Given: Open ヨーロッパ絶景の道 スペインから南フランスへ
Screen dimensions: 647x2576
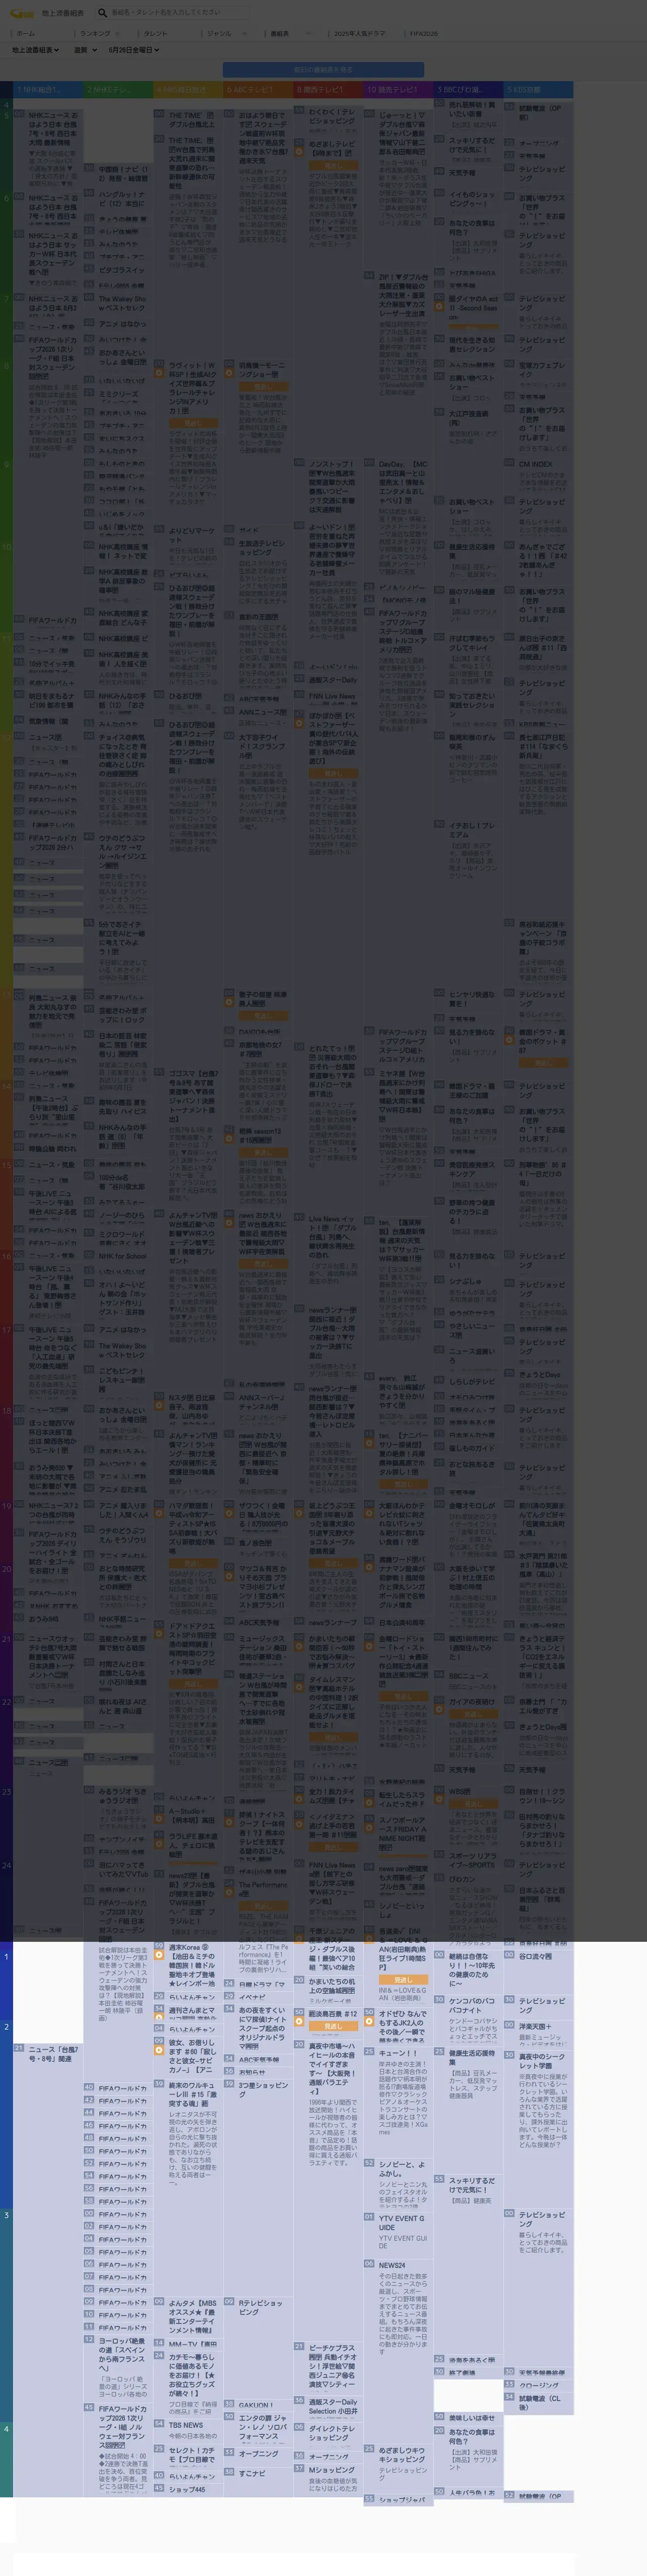Looking at the screenshot, I should tap(123, 2354).
